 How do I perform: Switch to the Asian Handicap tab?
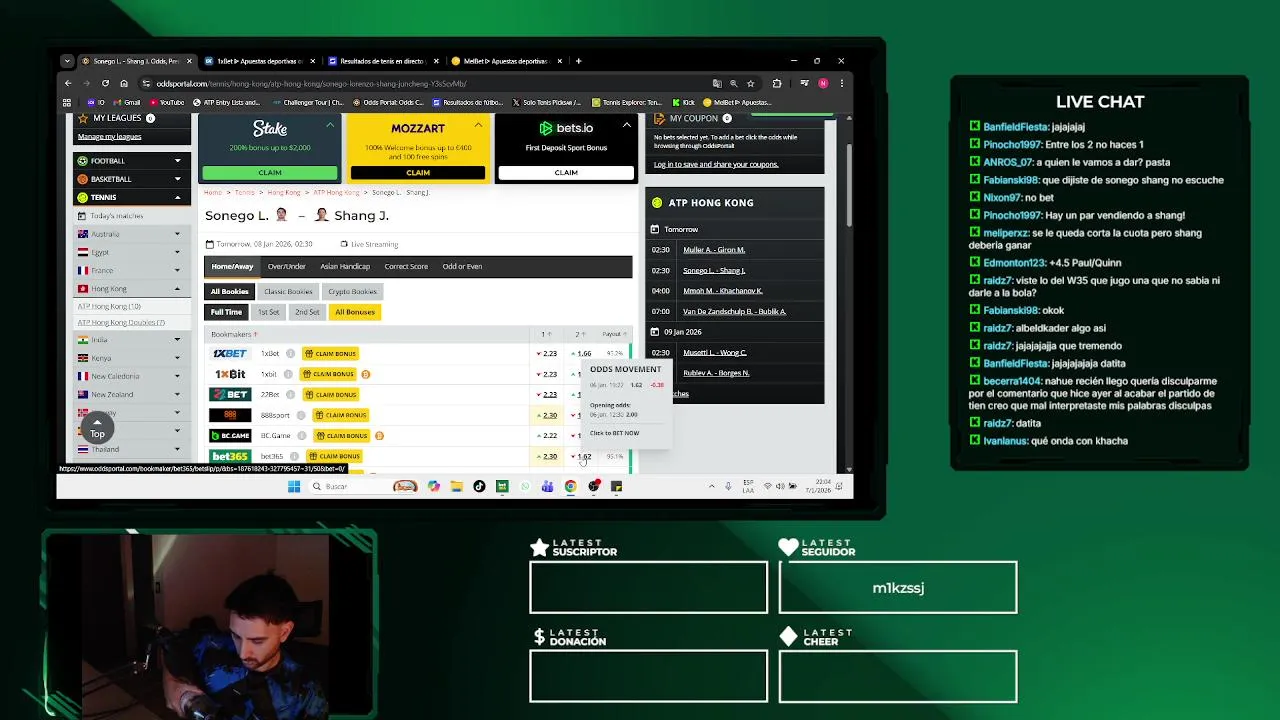coord(345,266)
